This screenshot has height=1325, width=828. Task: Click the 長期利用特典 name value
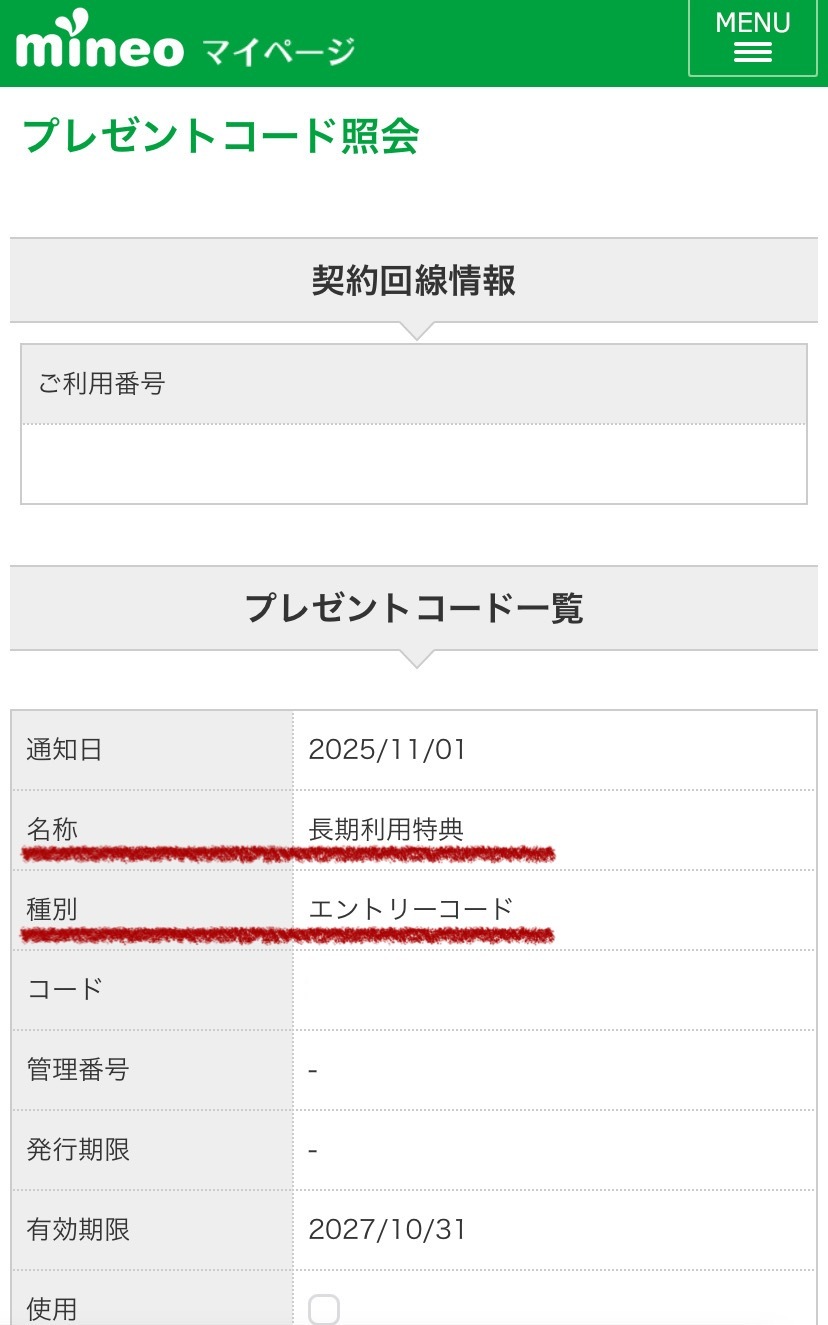[x=386, y=829]
